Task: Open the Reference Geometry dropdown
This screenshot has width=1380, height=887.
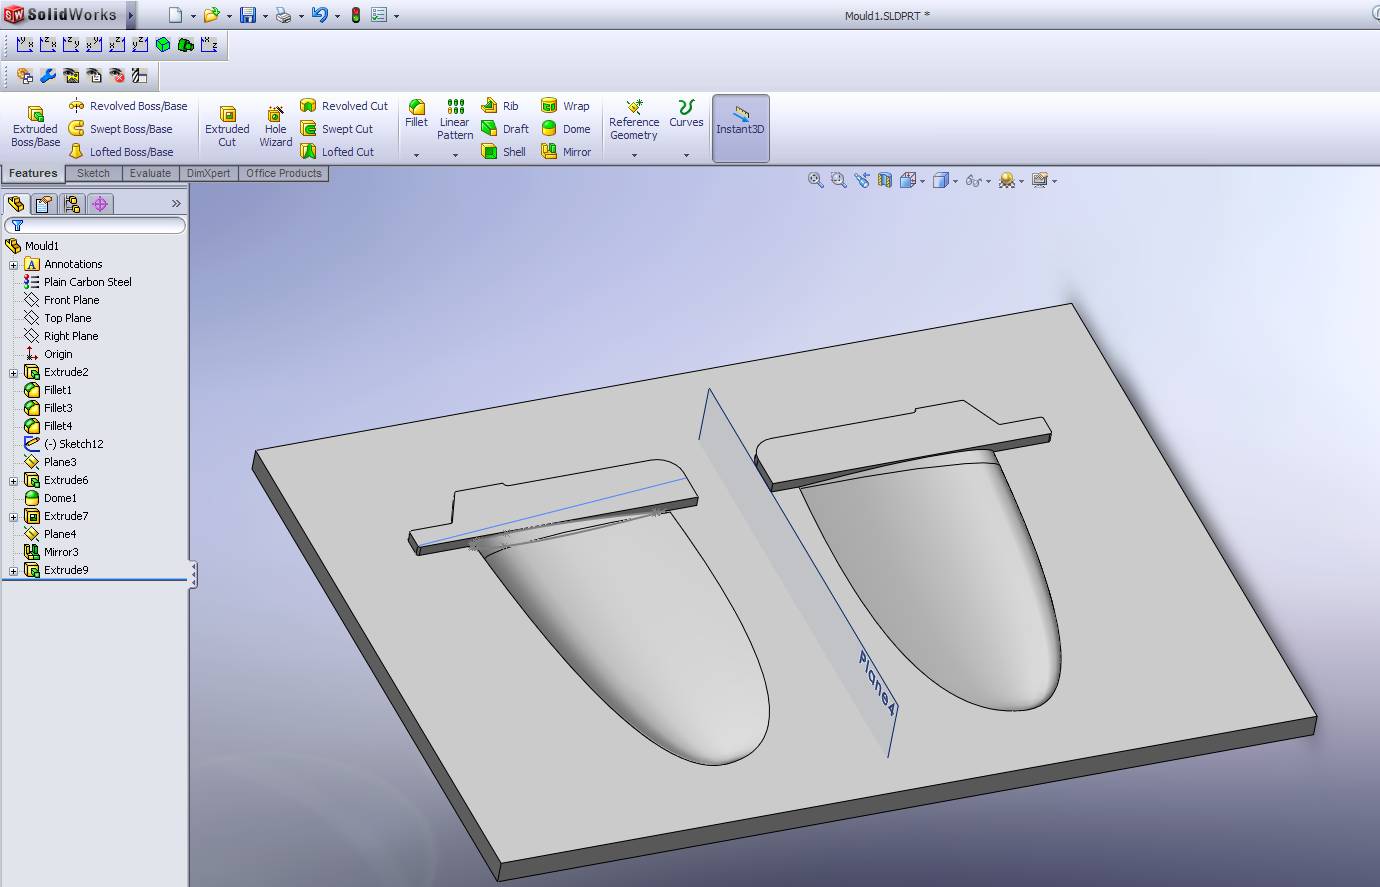Action: [634, 155]
